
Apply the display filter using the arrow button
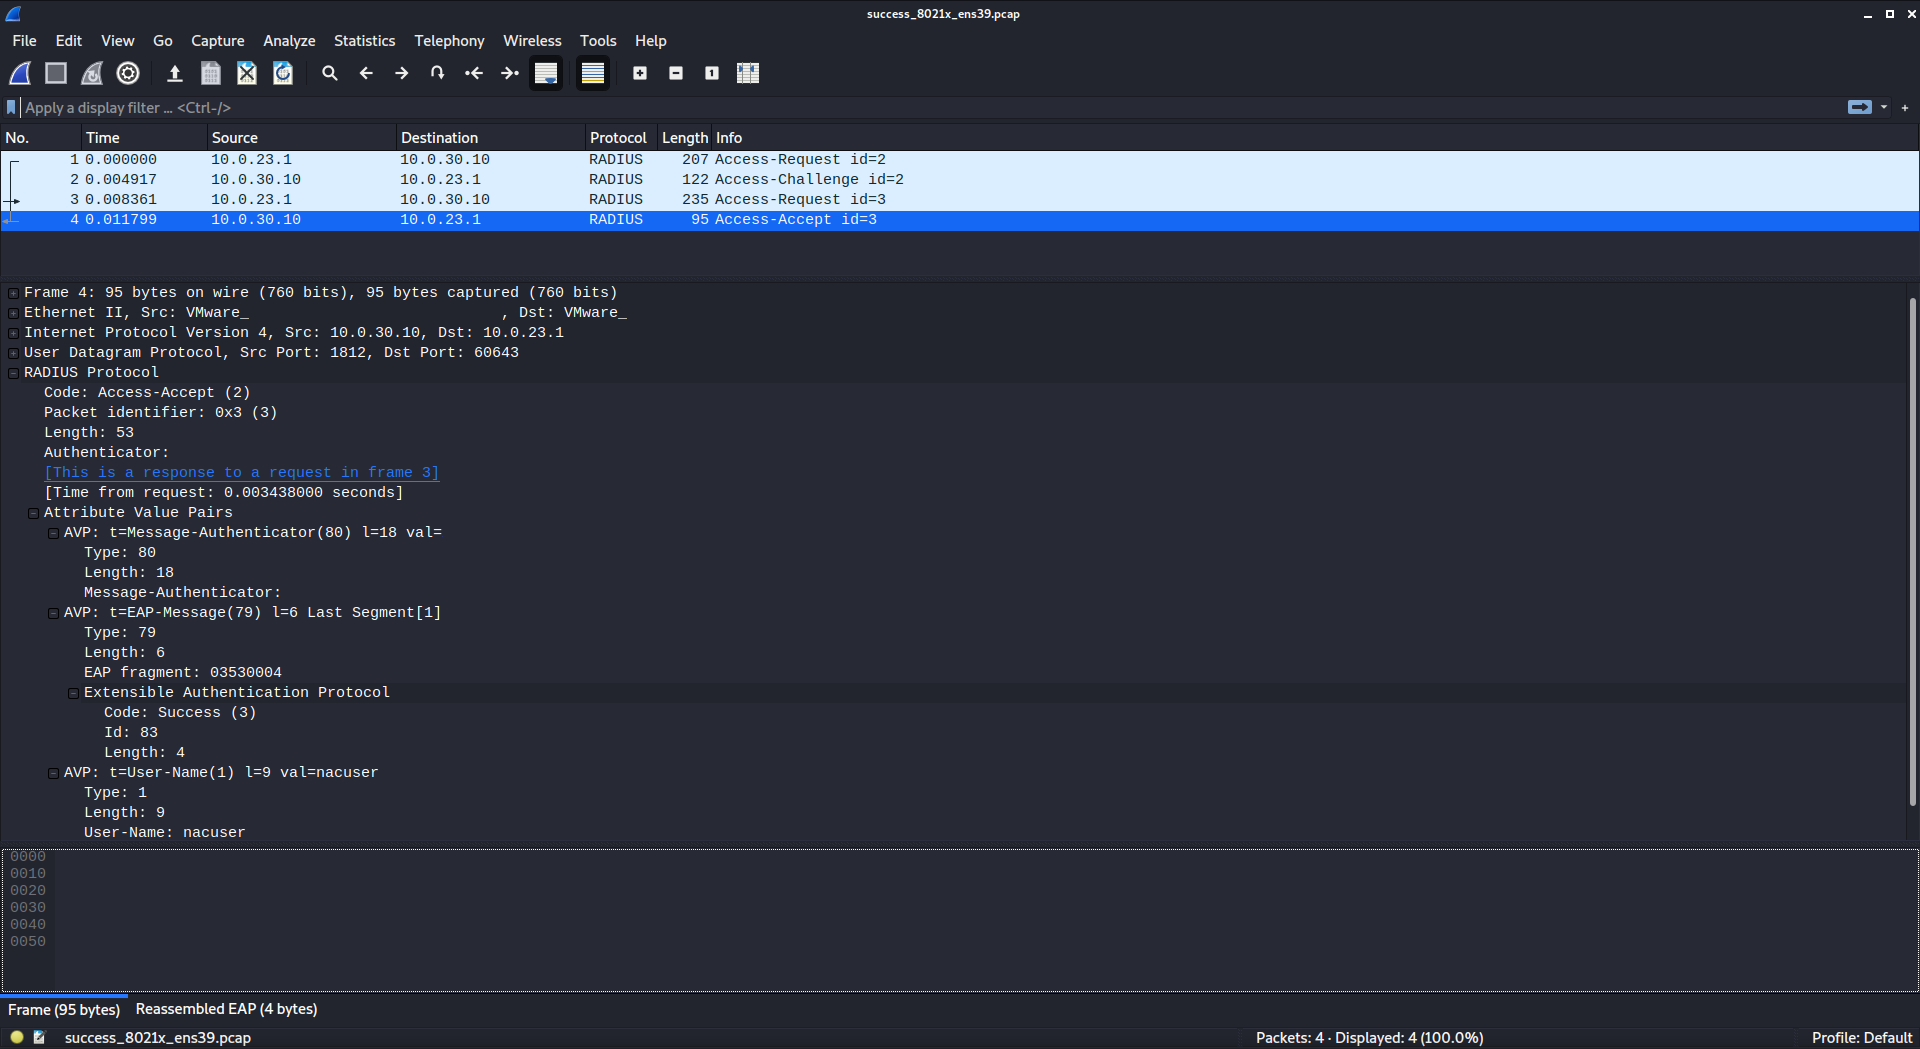coord(1859,107)
